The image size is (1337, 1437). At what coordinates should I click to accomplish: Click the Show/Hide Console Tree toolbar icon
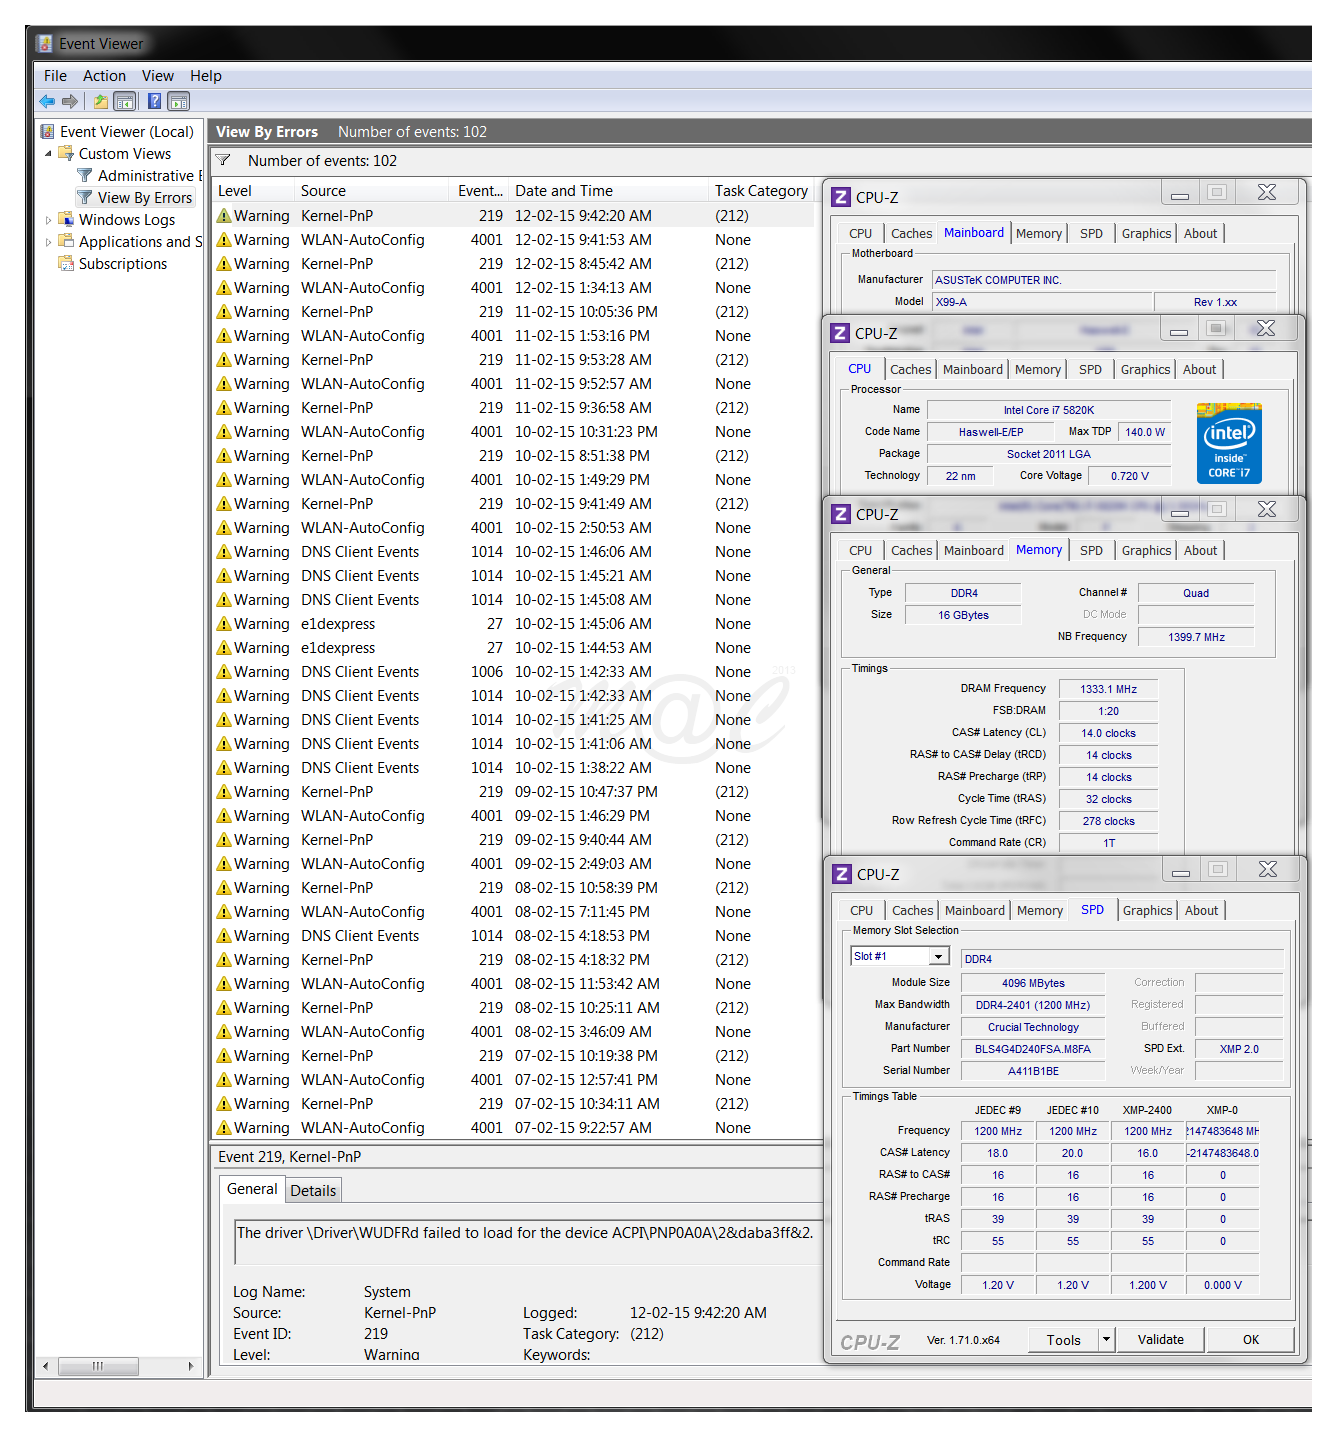pyautogui.click(x=125, y=101)
